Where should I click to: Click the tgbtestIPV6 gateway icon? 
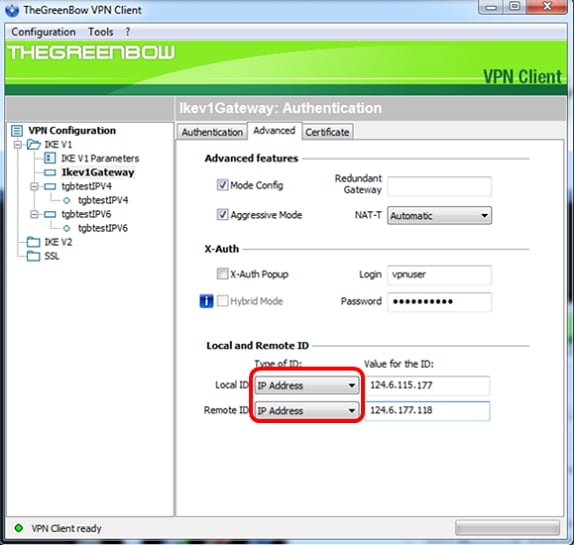pyautogui.click(x=50, y=214)
